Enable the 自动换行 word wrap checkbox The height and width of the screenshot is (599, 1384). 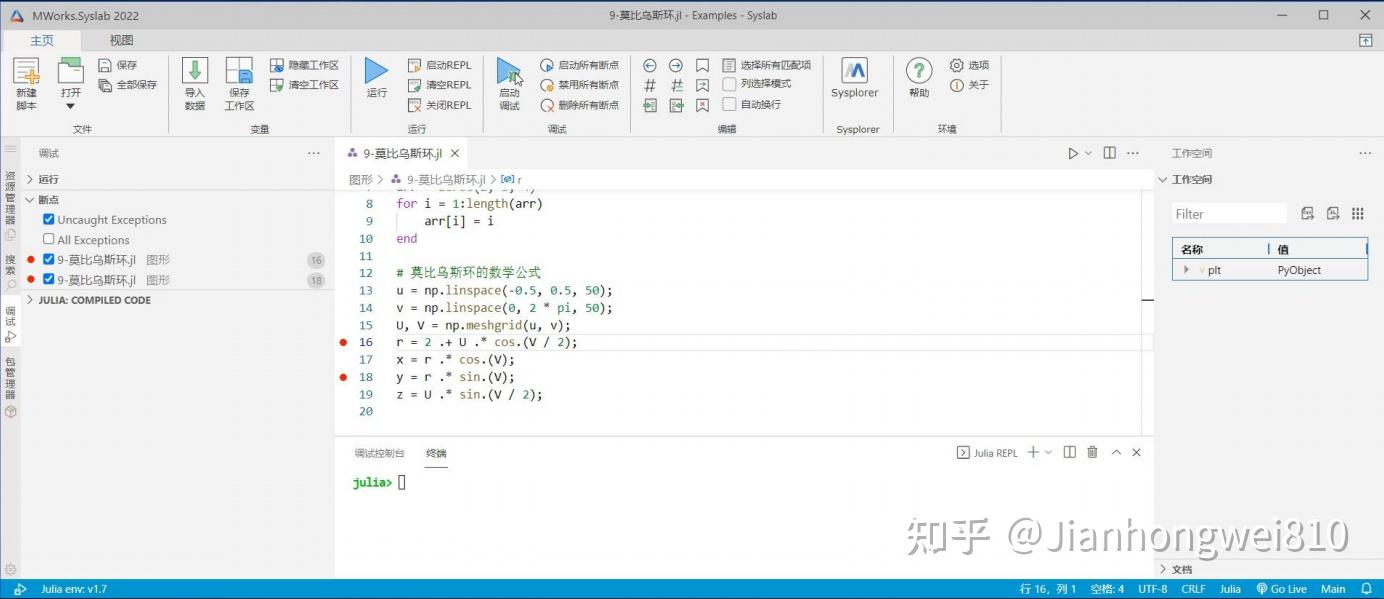coord(730,104)
